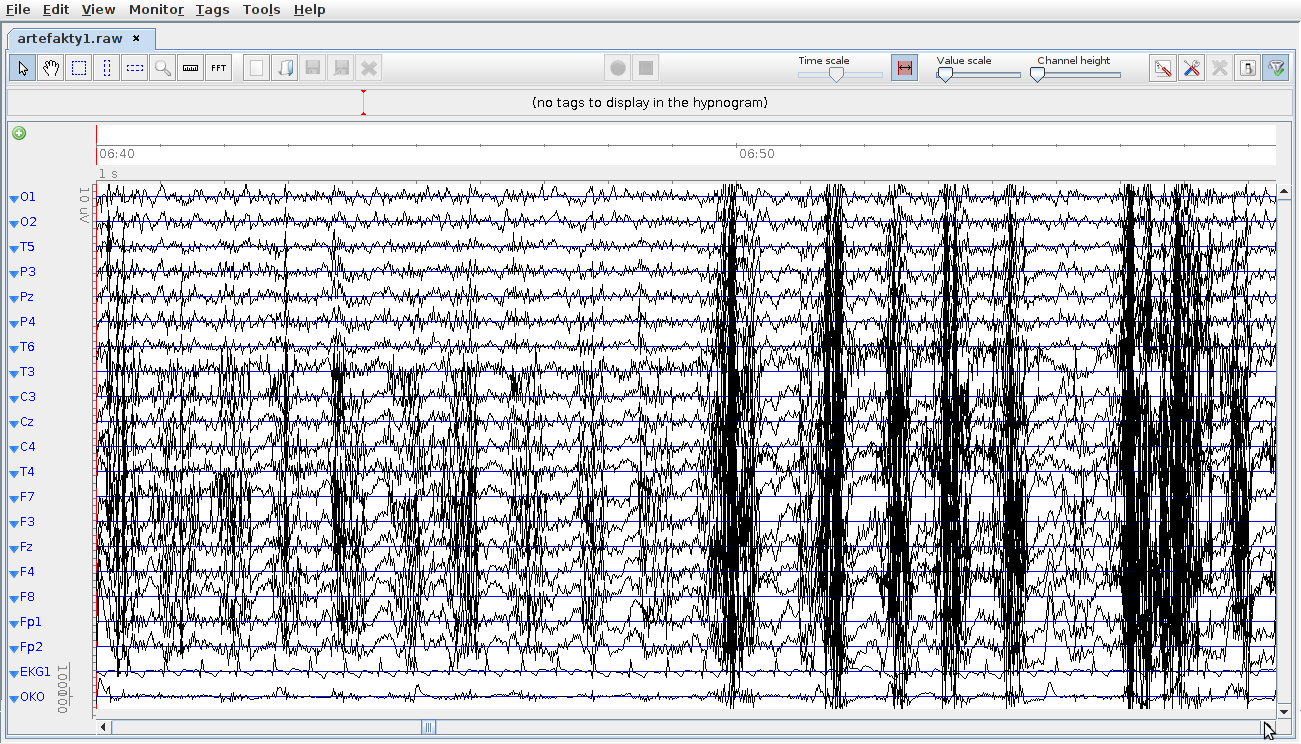Open the Monitor menu
Viewport: 1301px width, 744px height.
156,9
